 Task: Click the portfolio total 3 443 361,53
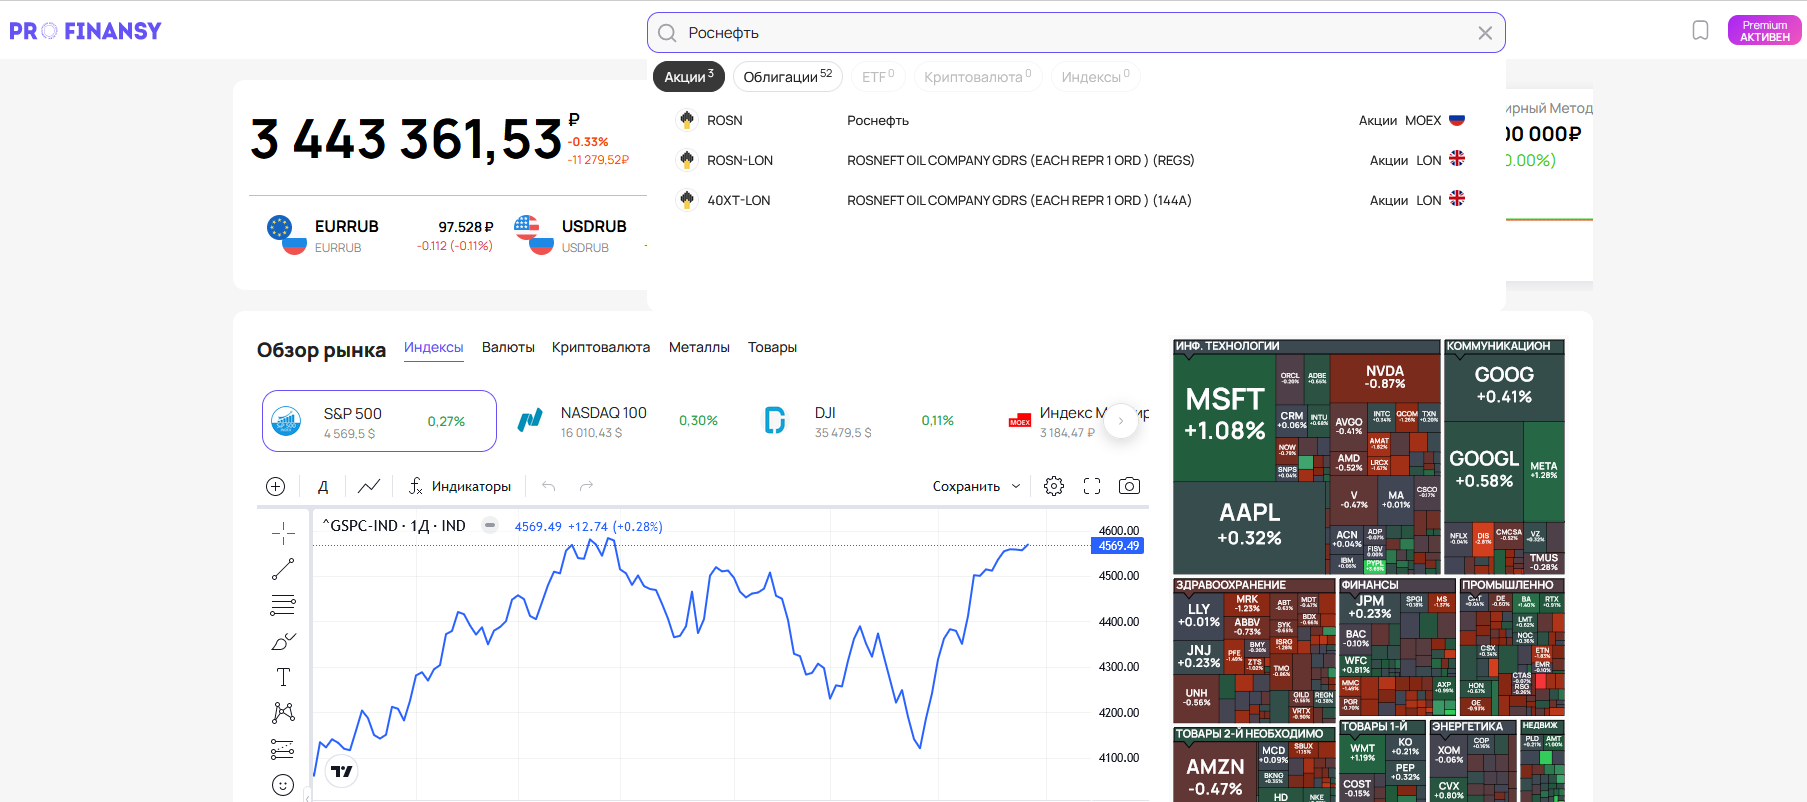pos(406,139)
